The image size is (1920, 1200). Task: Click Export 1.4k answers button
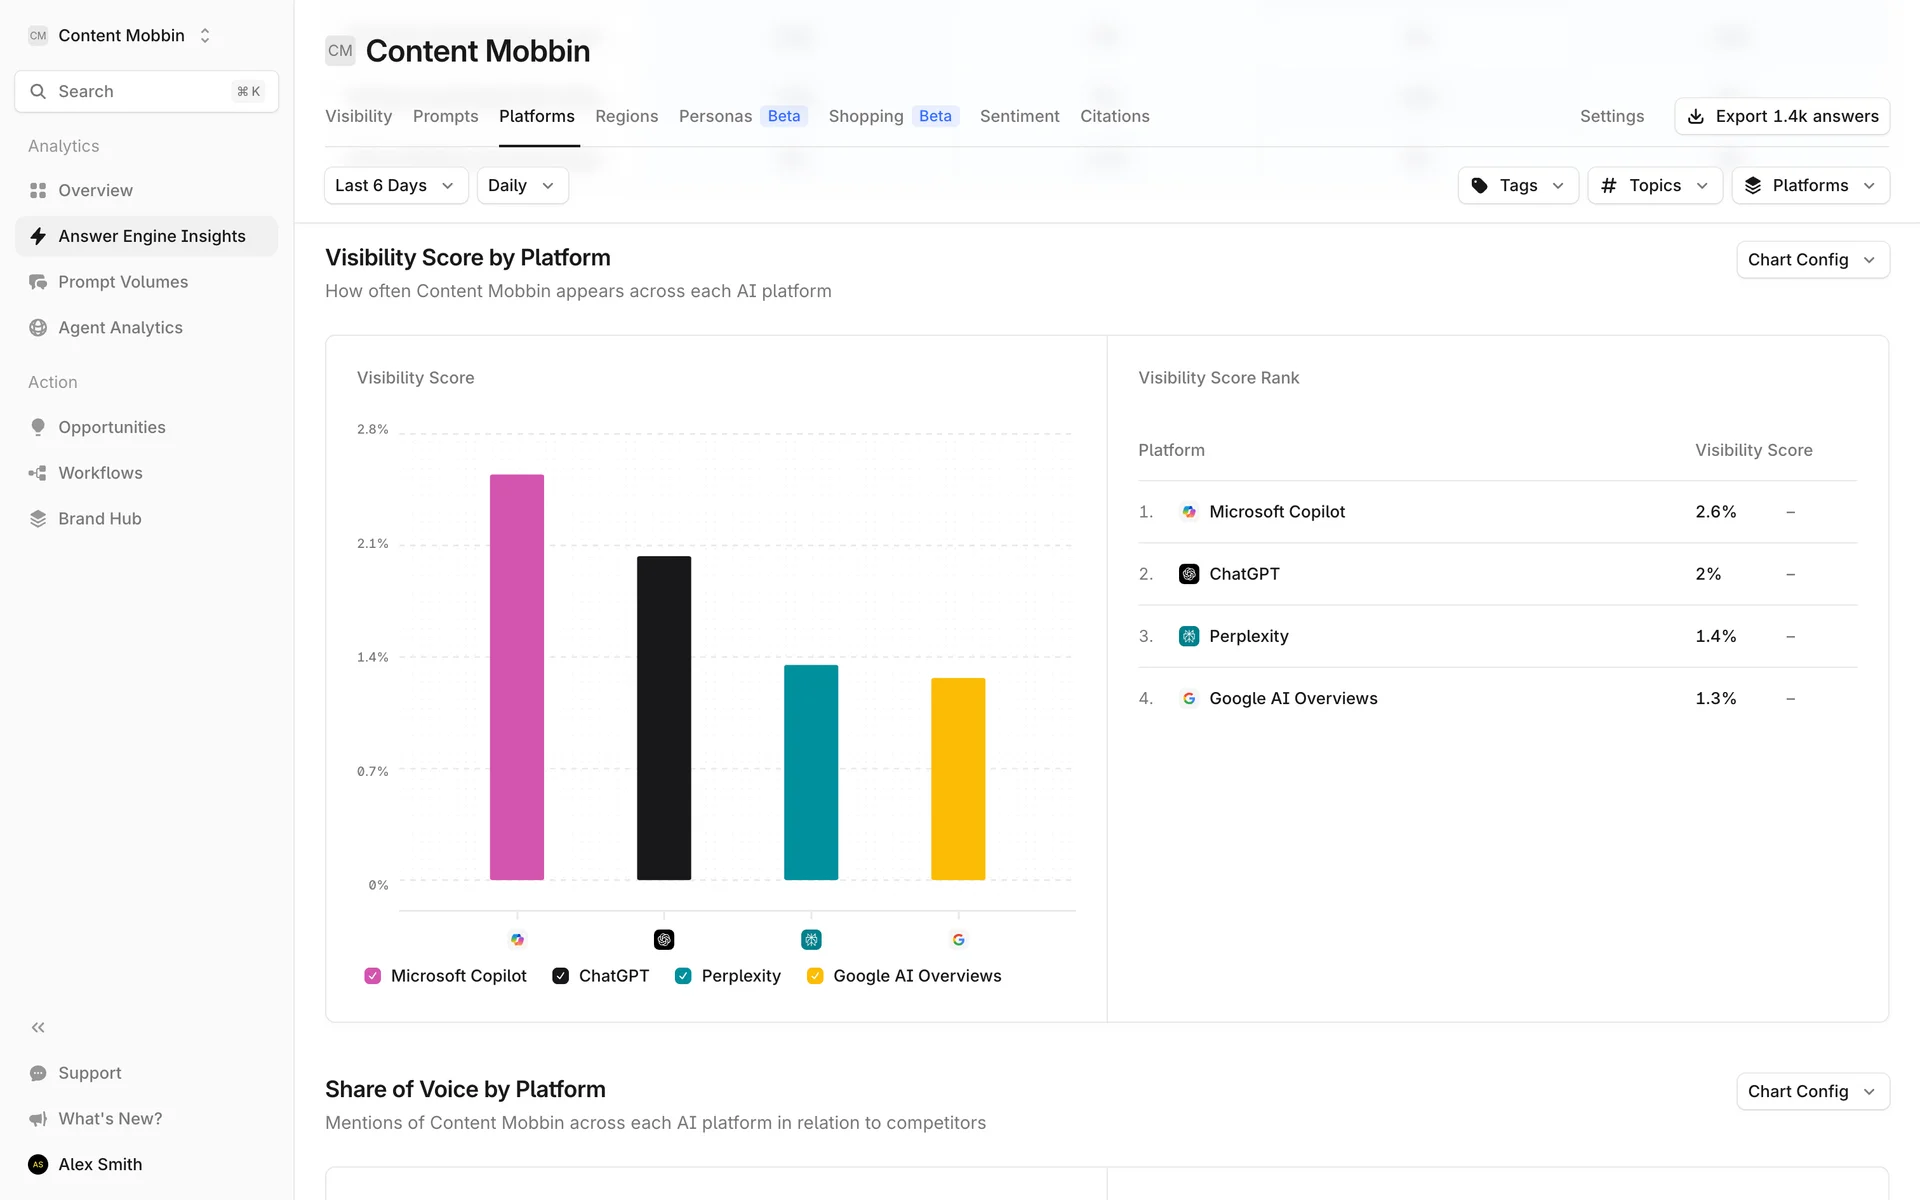(x=1781, y=116)
